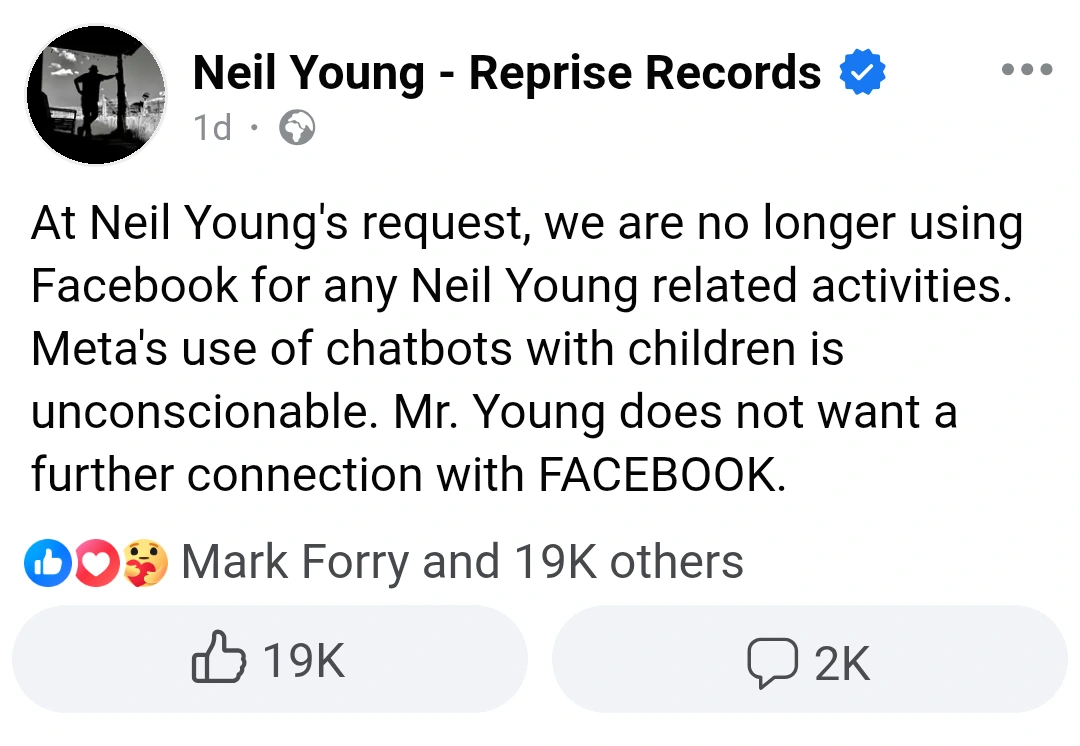
Task: Click the red heart love reaction emoji
Action: pos(96,563)
